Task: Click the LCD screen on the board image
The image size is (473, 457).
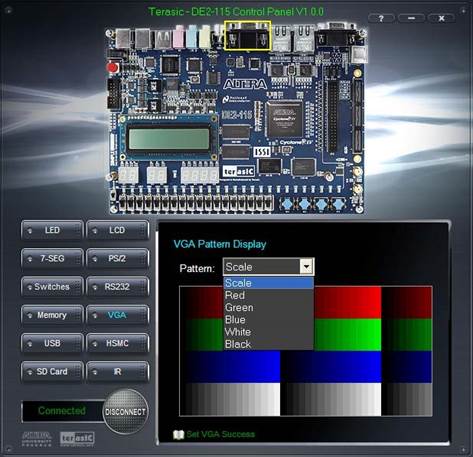Action: pos(169,139)
